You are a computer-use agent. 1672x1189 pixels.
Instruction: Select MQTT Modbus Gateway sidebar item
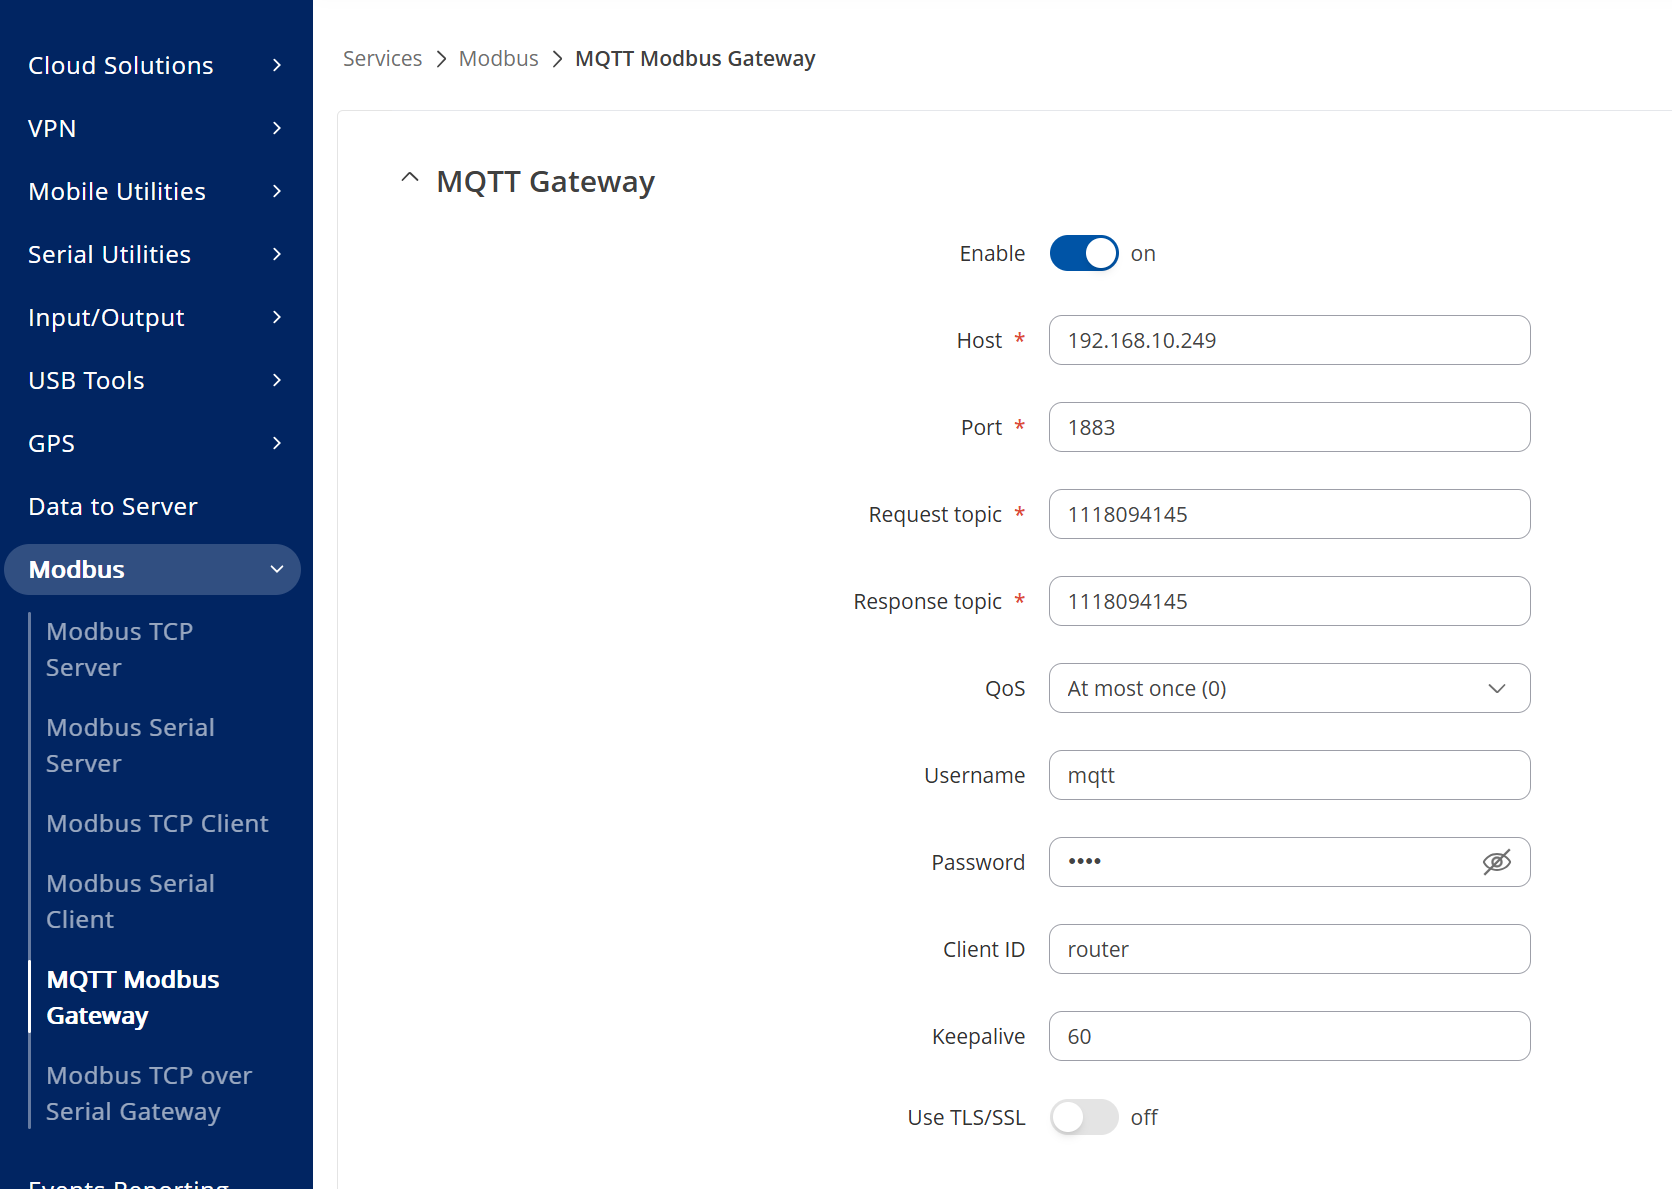133,997
